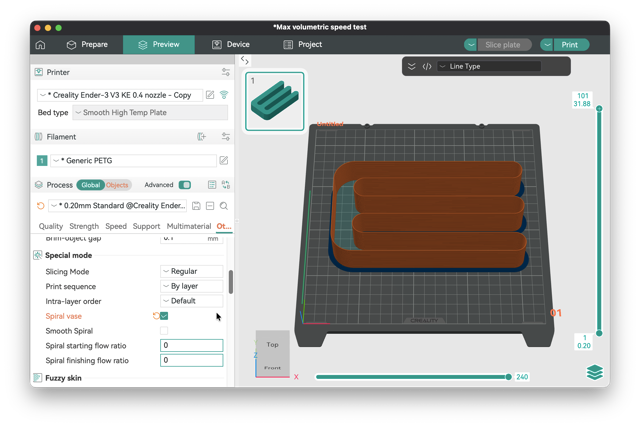Image resolution: width=640 pixels, height=427 pixels.
Task: Uncheck the Spiral vase checkbox
Action: tap(164, 316)
